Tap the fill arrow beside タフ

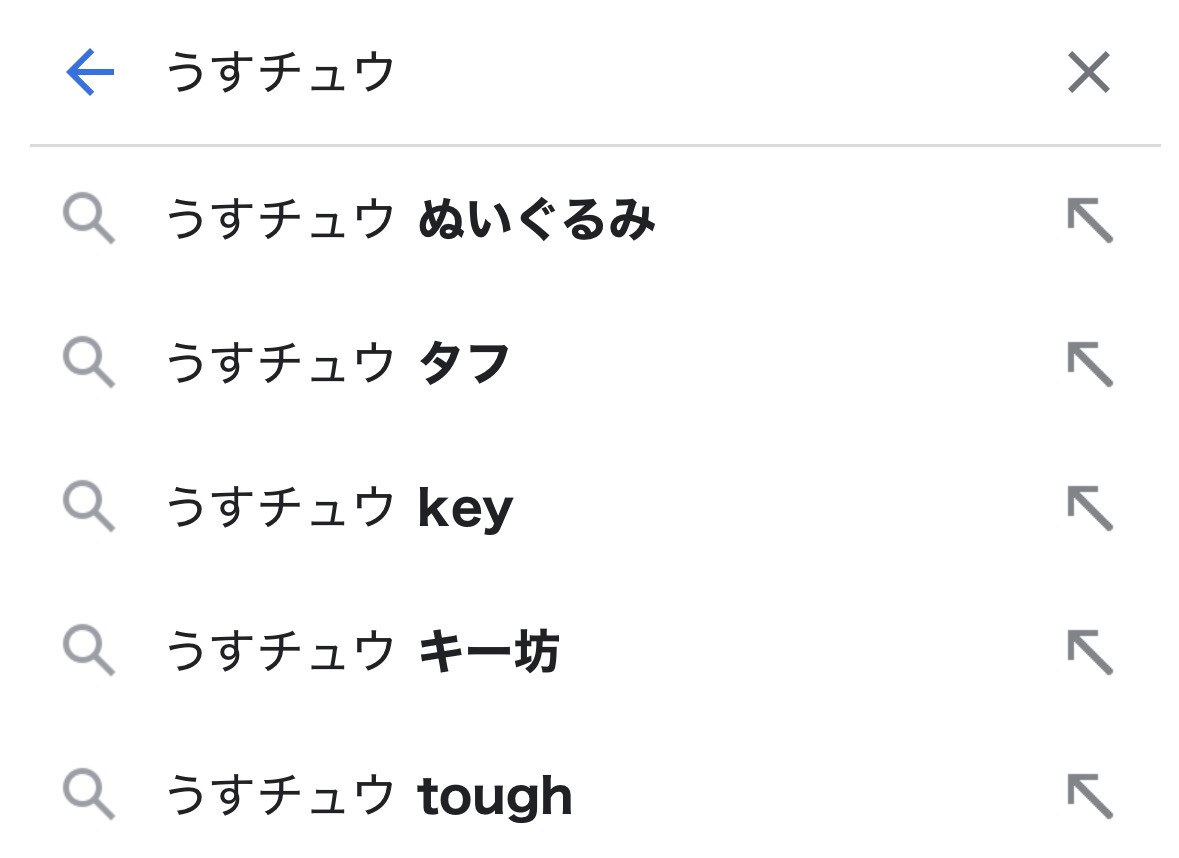[x=1089, y=364]
